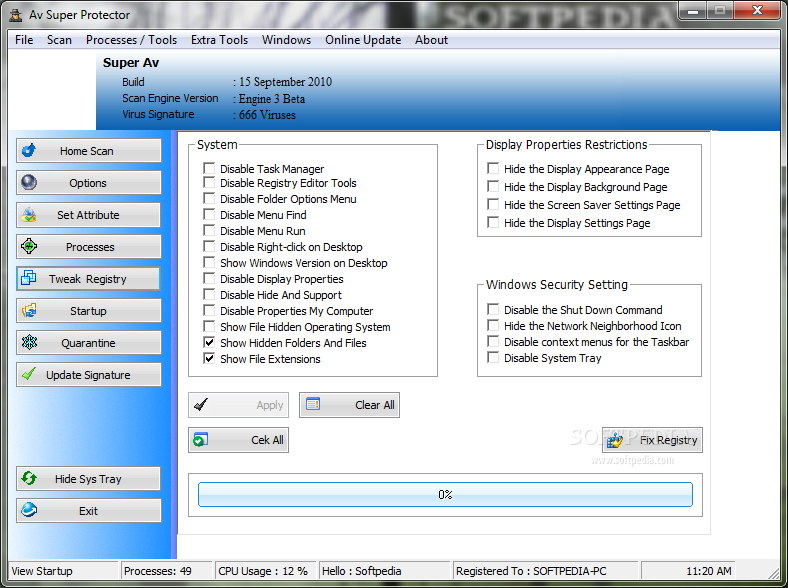
Task: Check Disable System Tray option
Action: (493, 357)
